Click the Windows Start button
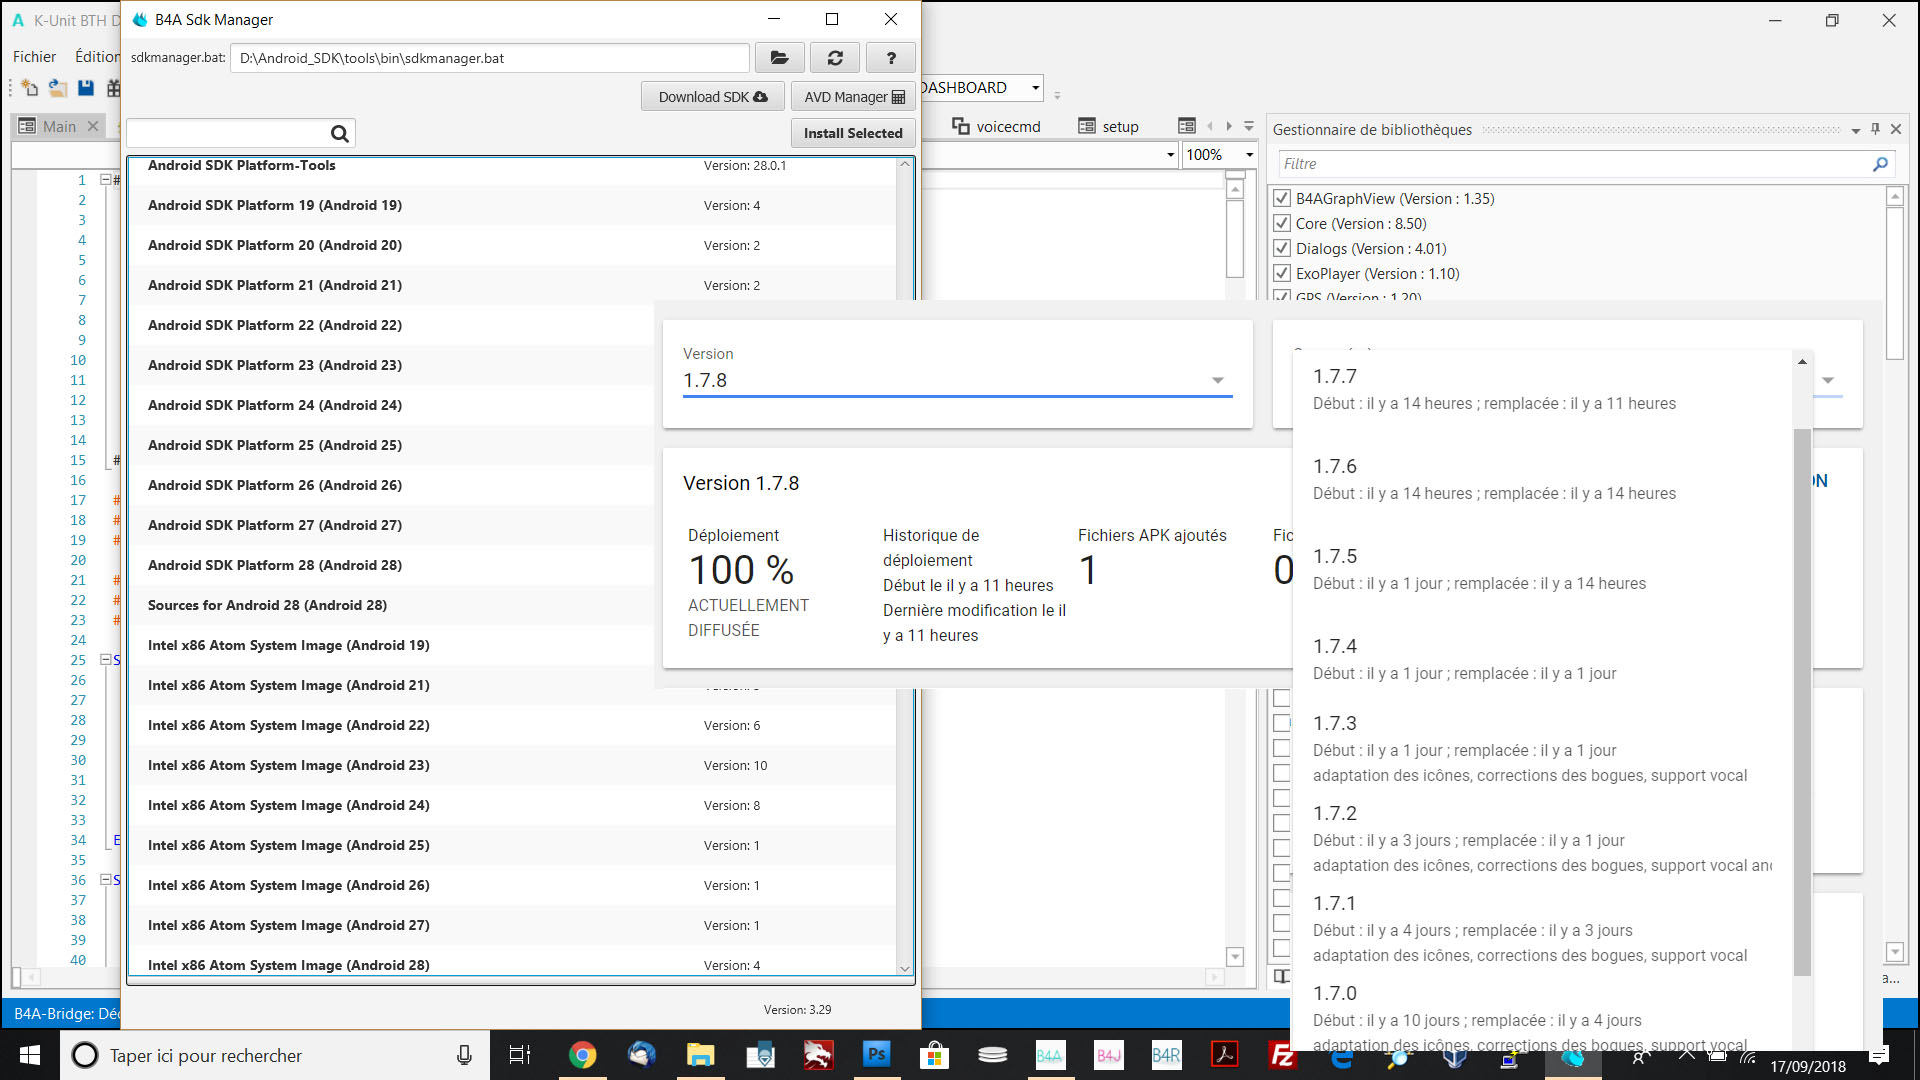 (x=29, y=1055)
